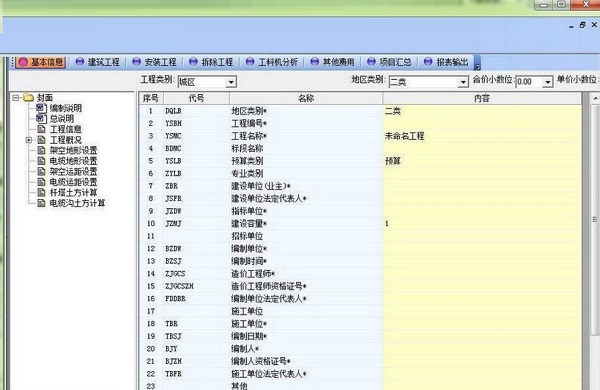Click the 预算 content cell
The height and width of the screenshot is (390, 600).
(x=482, y=161)
